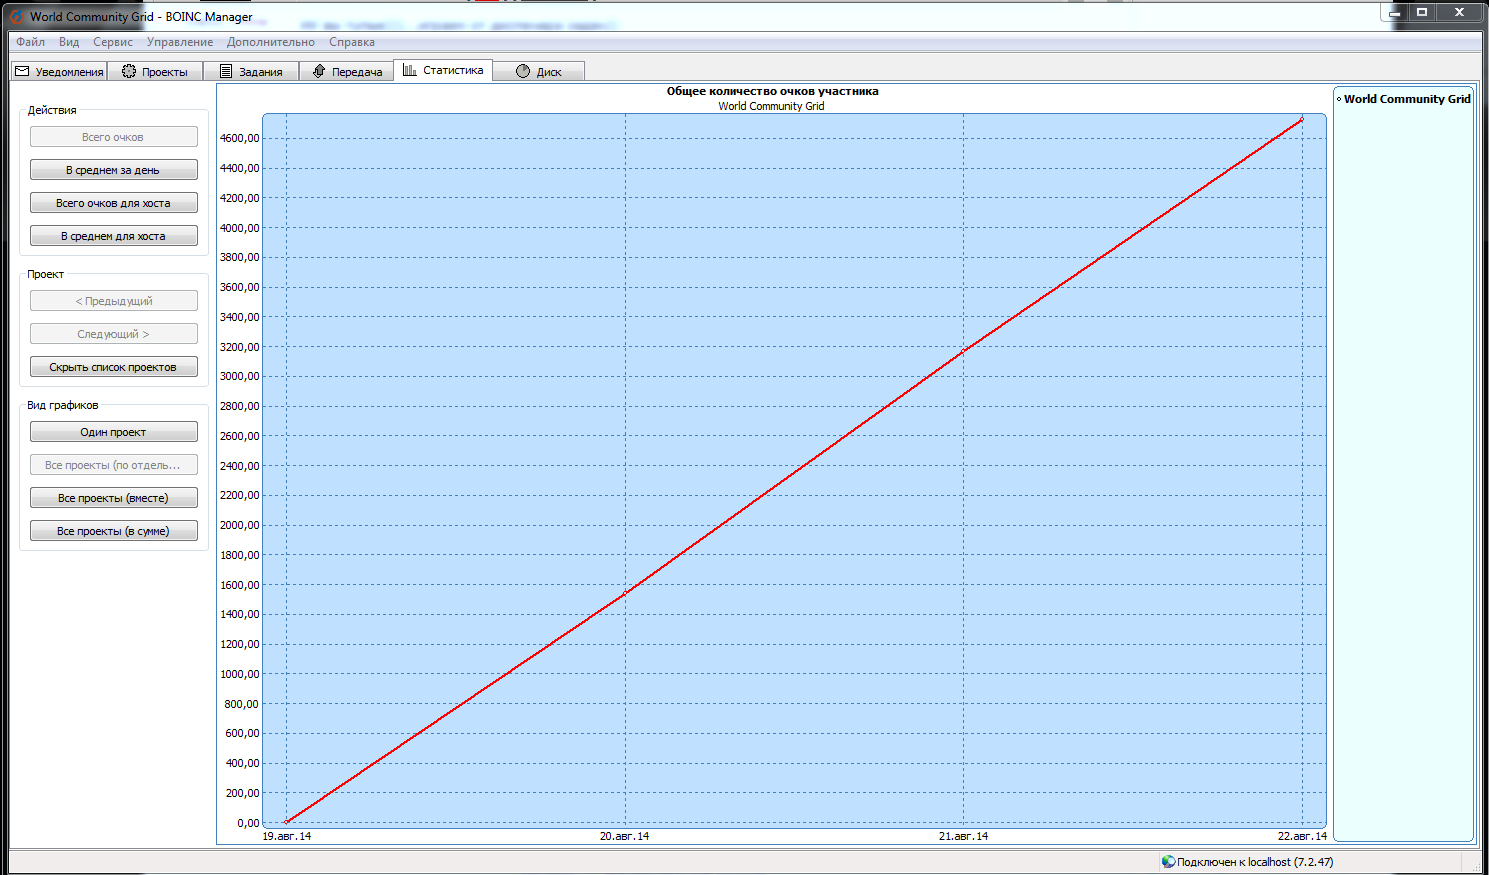The width and height of the screenshot is (1489, 875).
Task: Click the 19.авг.14 date label
Action: pos(286,836)
